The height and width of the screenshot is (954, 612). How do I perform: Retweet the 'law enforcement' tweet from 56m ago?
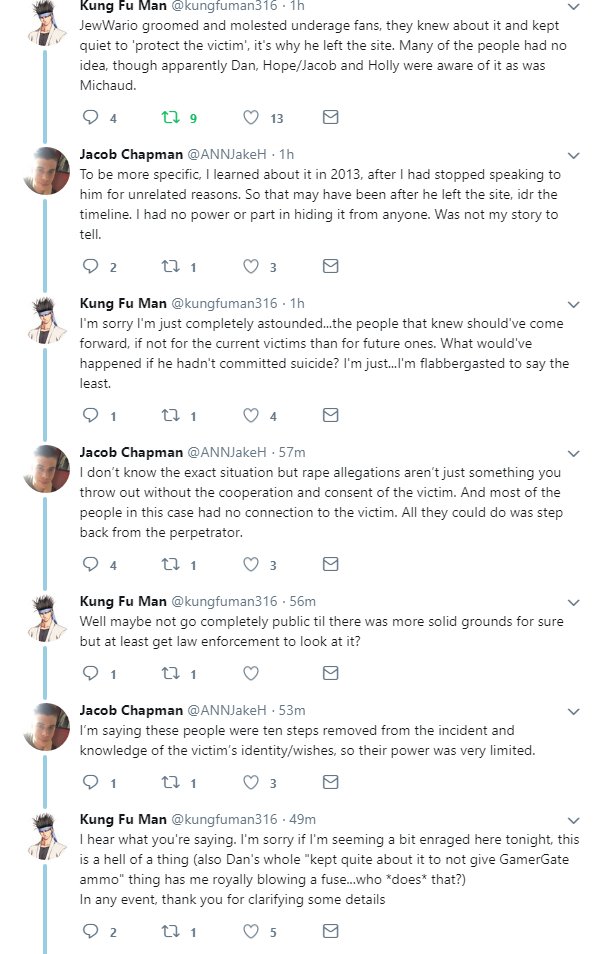[170, 674]
